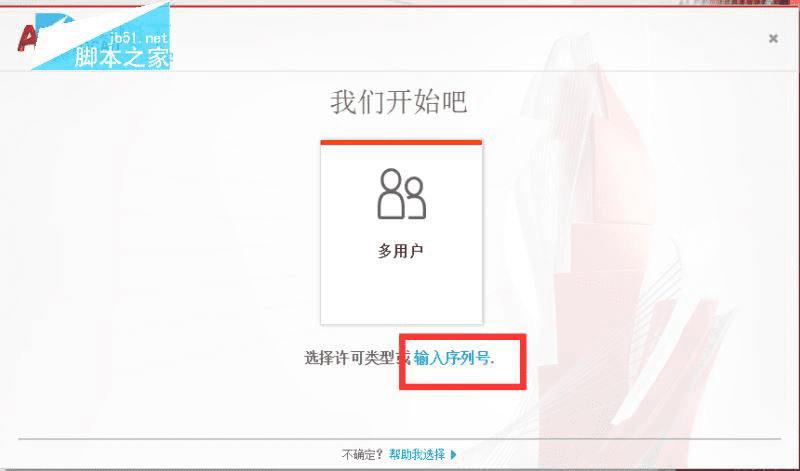Image resolution: width=800 pixels, height=471 pixels.
Task: Click the multi-user people icon
Action: (x=402, y=194)
